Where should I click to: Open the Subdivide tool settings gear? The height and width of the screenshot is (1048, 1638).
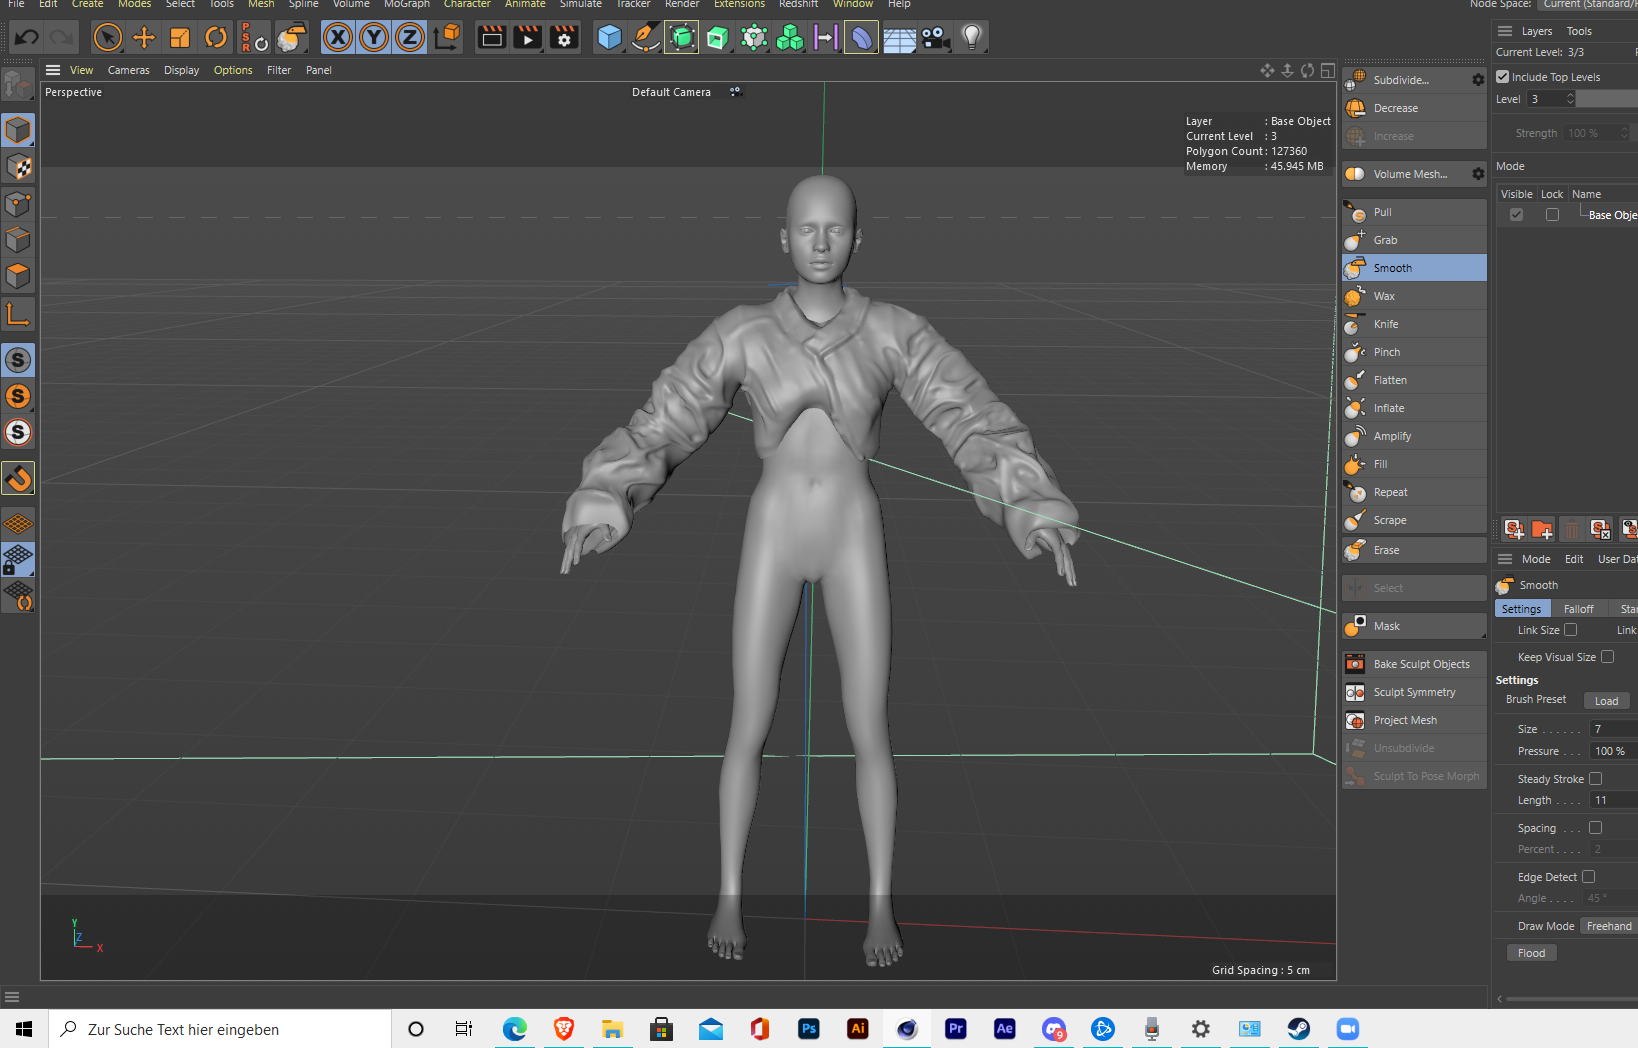coord(1477,79)
